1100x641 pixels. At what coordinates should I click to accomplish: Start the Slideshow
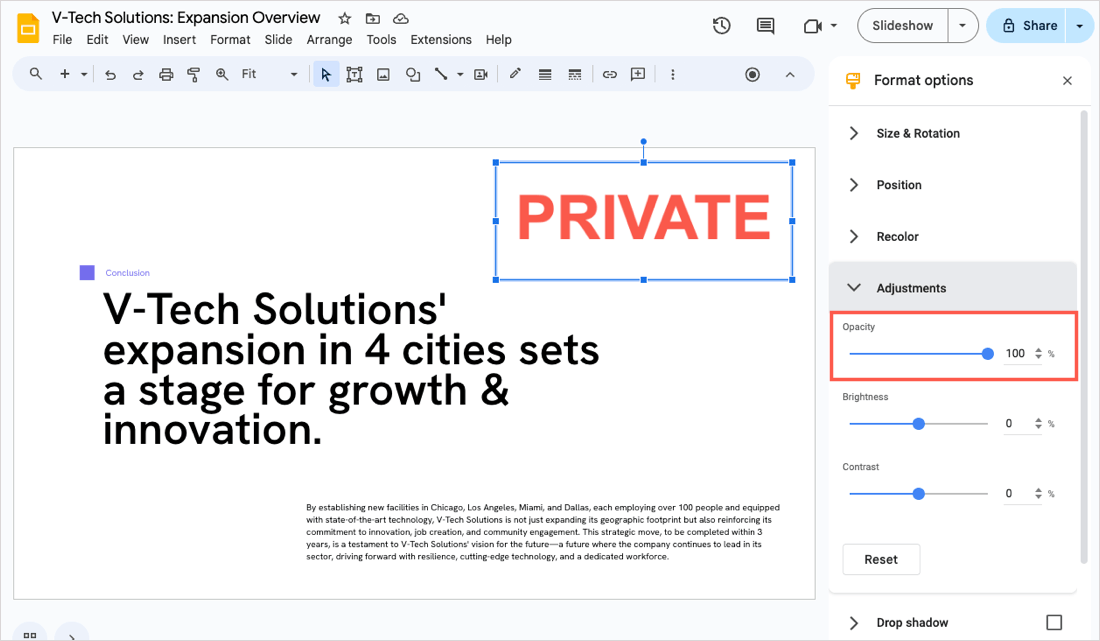click(903, 26)
